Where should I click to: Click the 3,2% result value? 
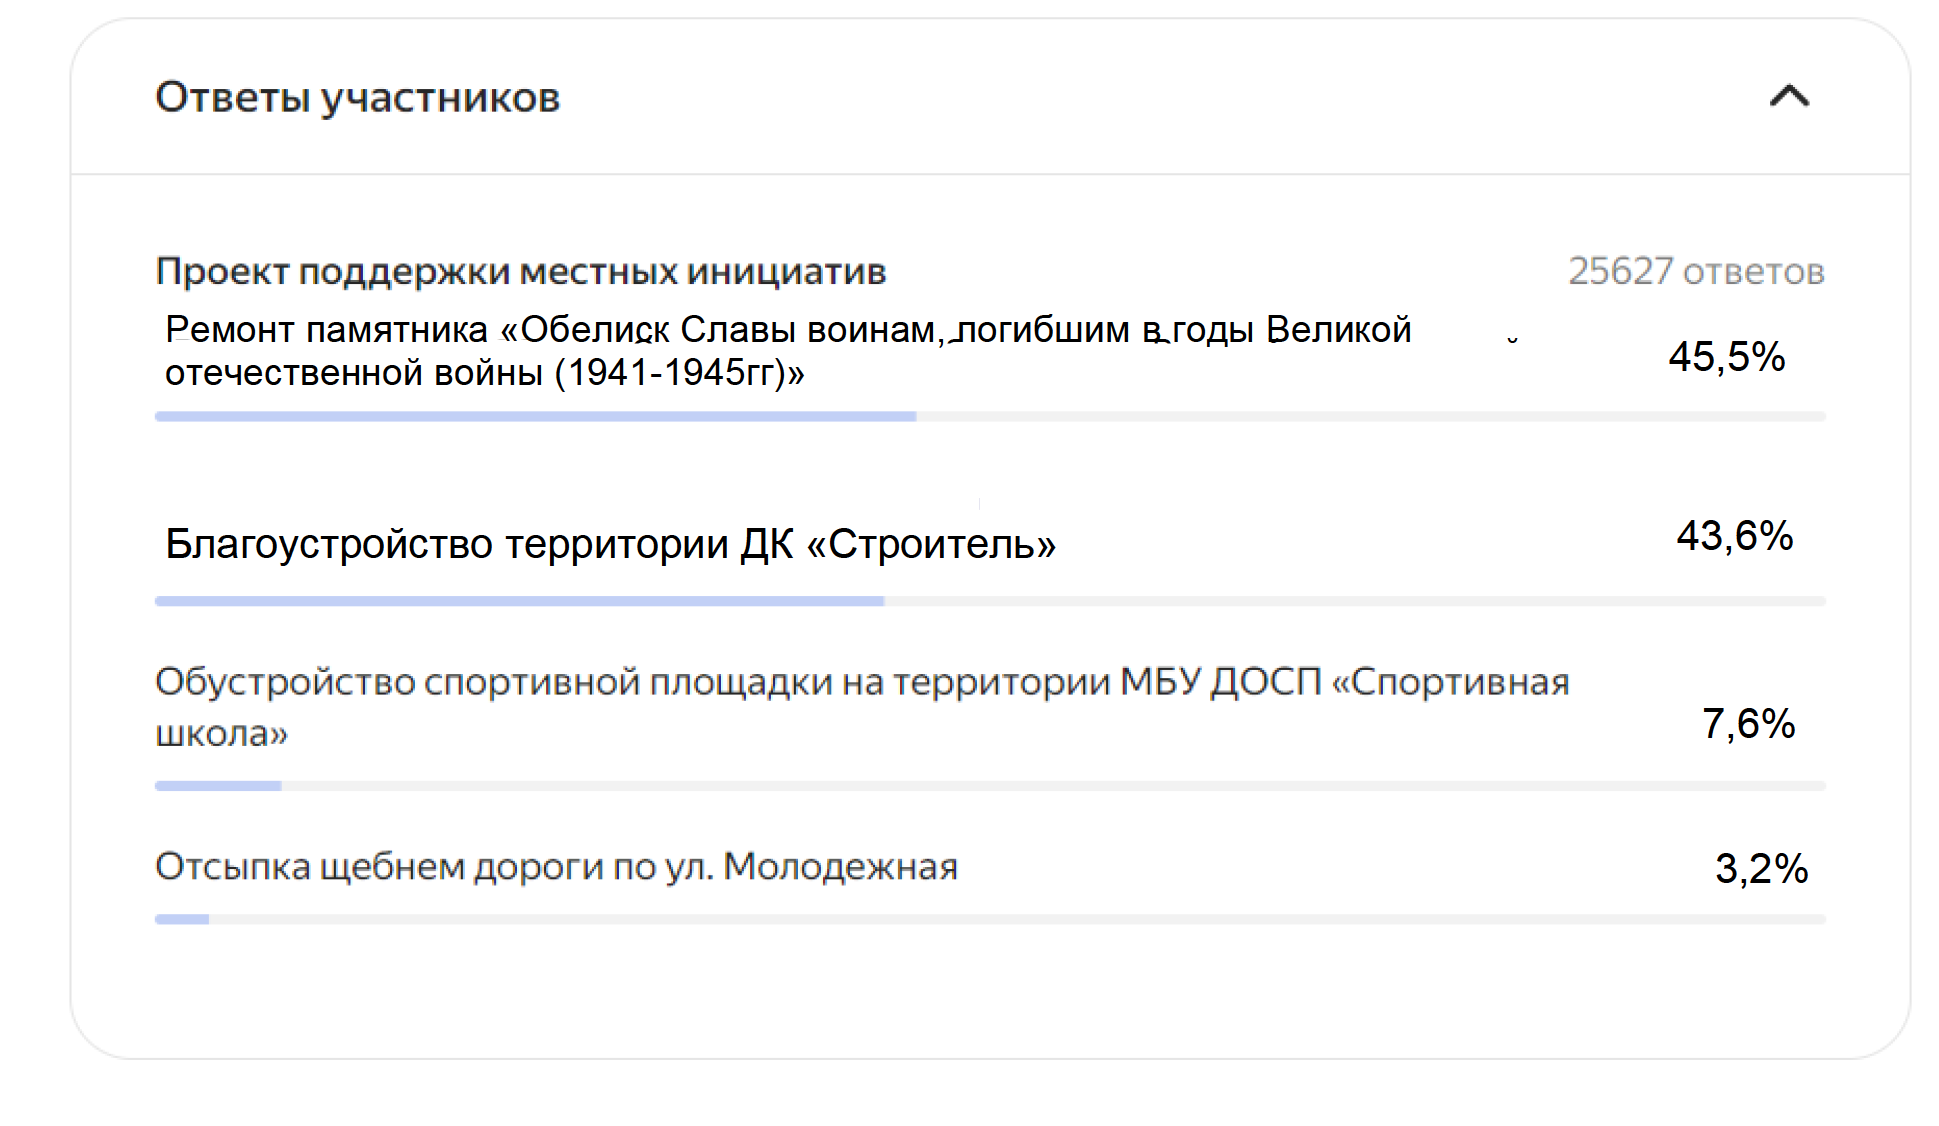coord(1762,868)
